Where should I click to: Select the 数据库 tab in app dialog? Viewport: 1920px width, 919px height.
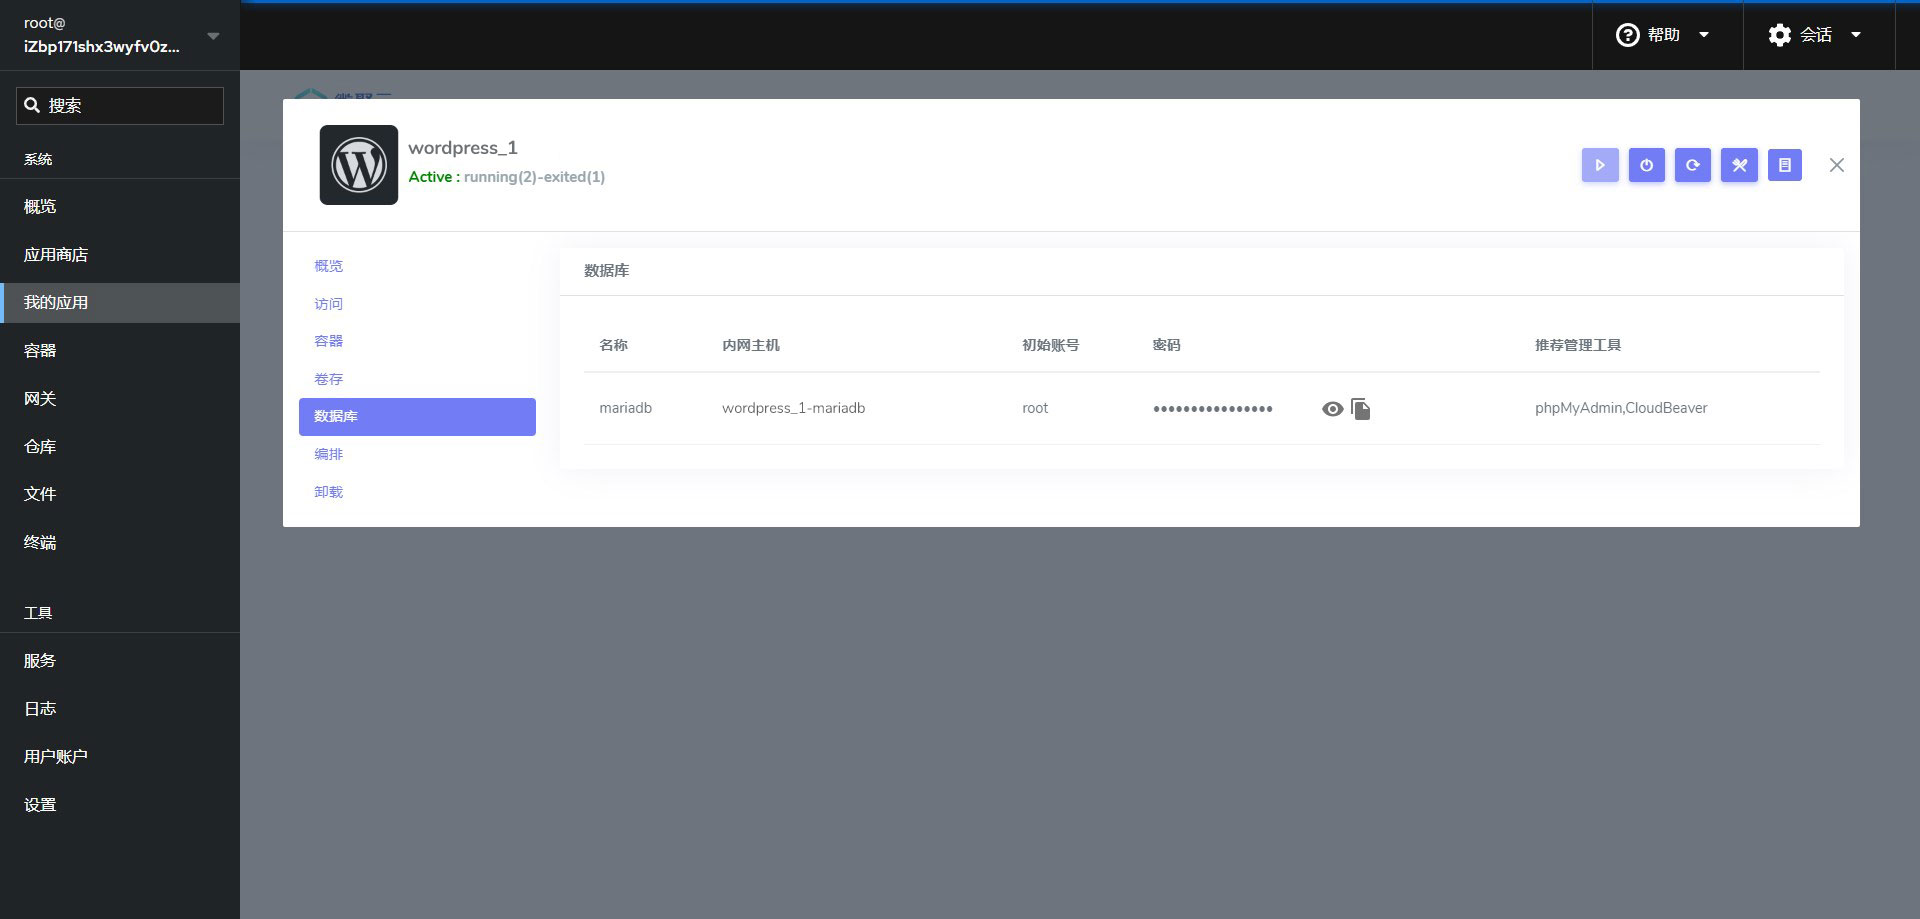(417, 417)
